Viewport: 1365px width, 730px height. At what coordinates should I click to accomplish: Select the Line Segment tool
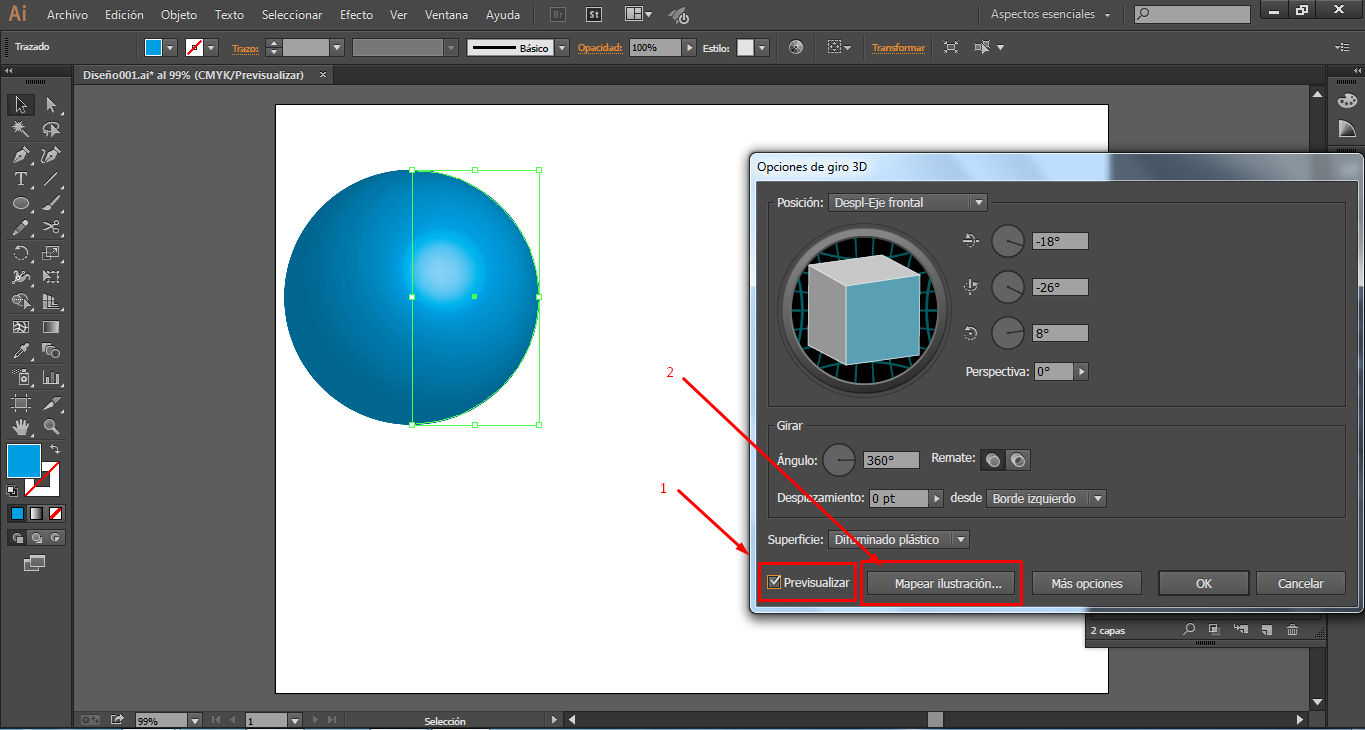point(51,179)
